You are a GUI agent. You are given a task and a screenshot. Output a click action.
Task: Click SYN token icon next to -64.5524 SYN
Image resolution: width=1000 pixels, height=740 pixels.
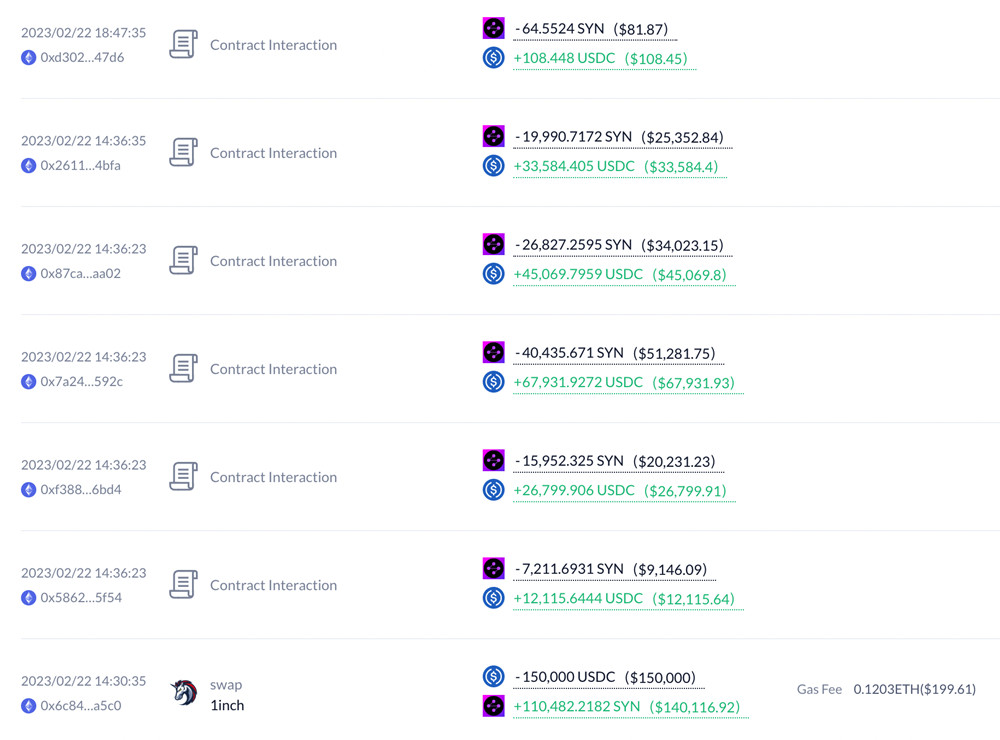click(x=493, y=28)
